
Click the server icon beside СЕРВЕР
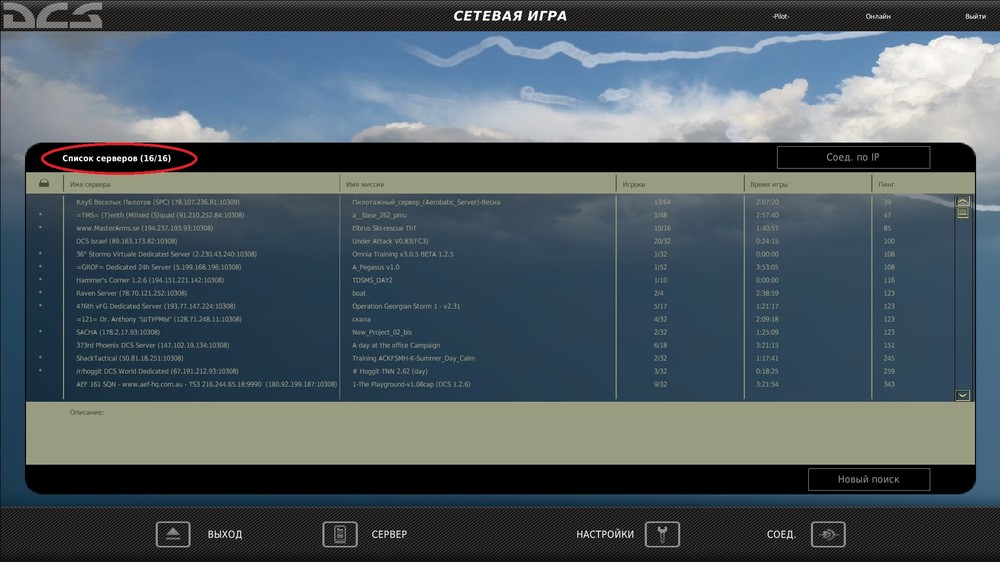click(x=340, y=534)
